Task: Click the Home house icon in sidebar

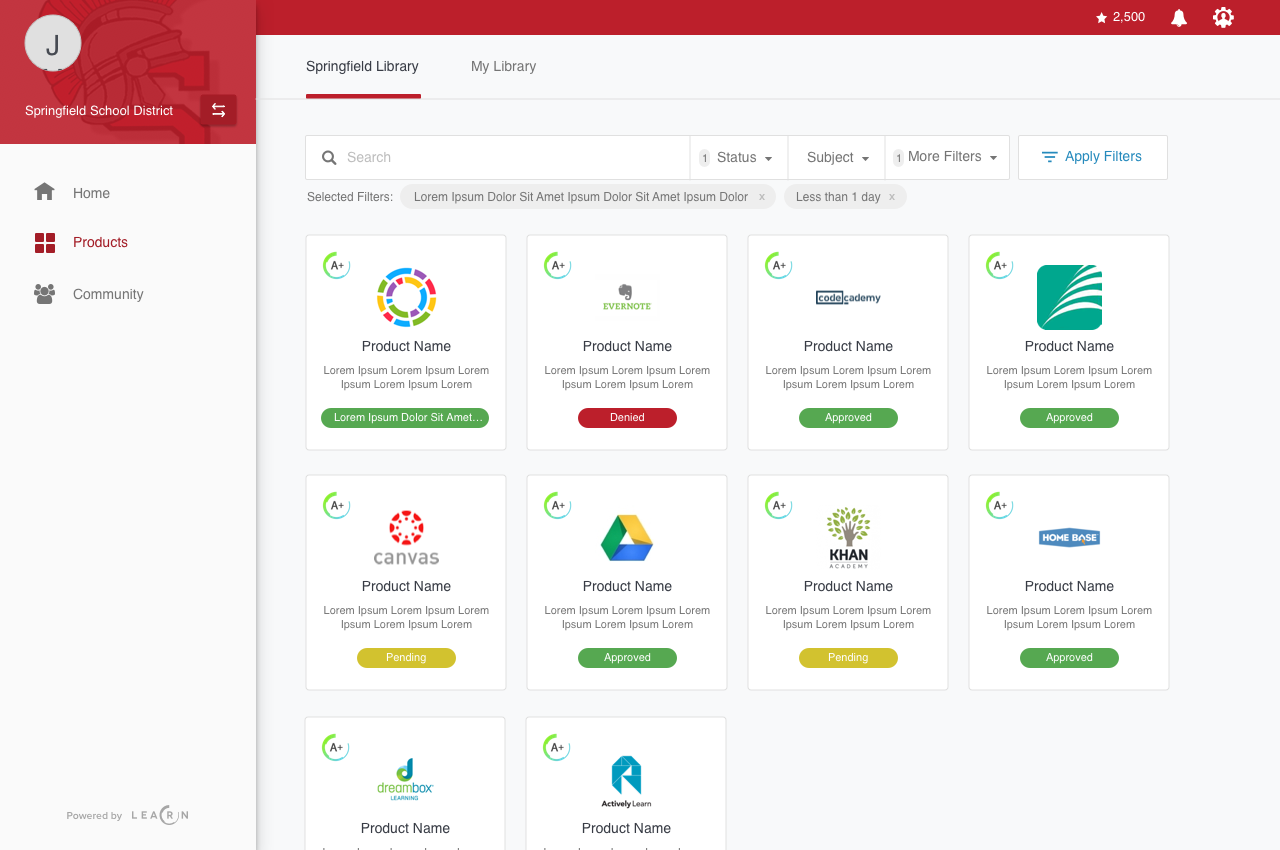Action: point(44,192)
